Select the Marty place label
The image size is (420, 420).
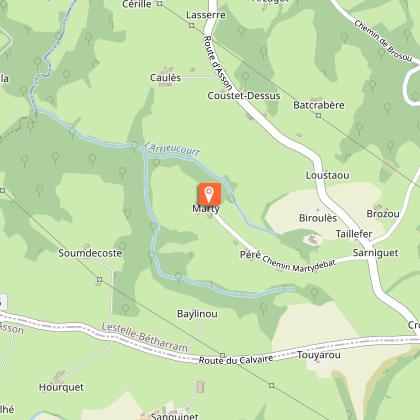pyautogui.click(x=206, y=209)
